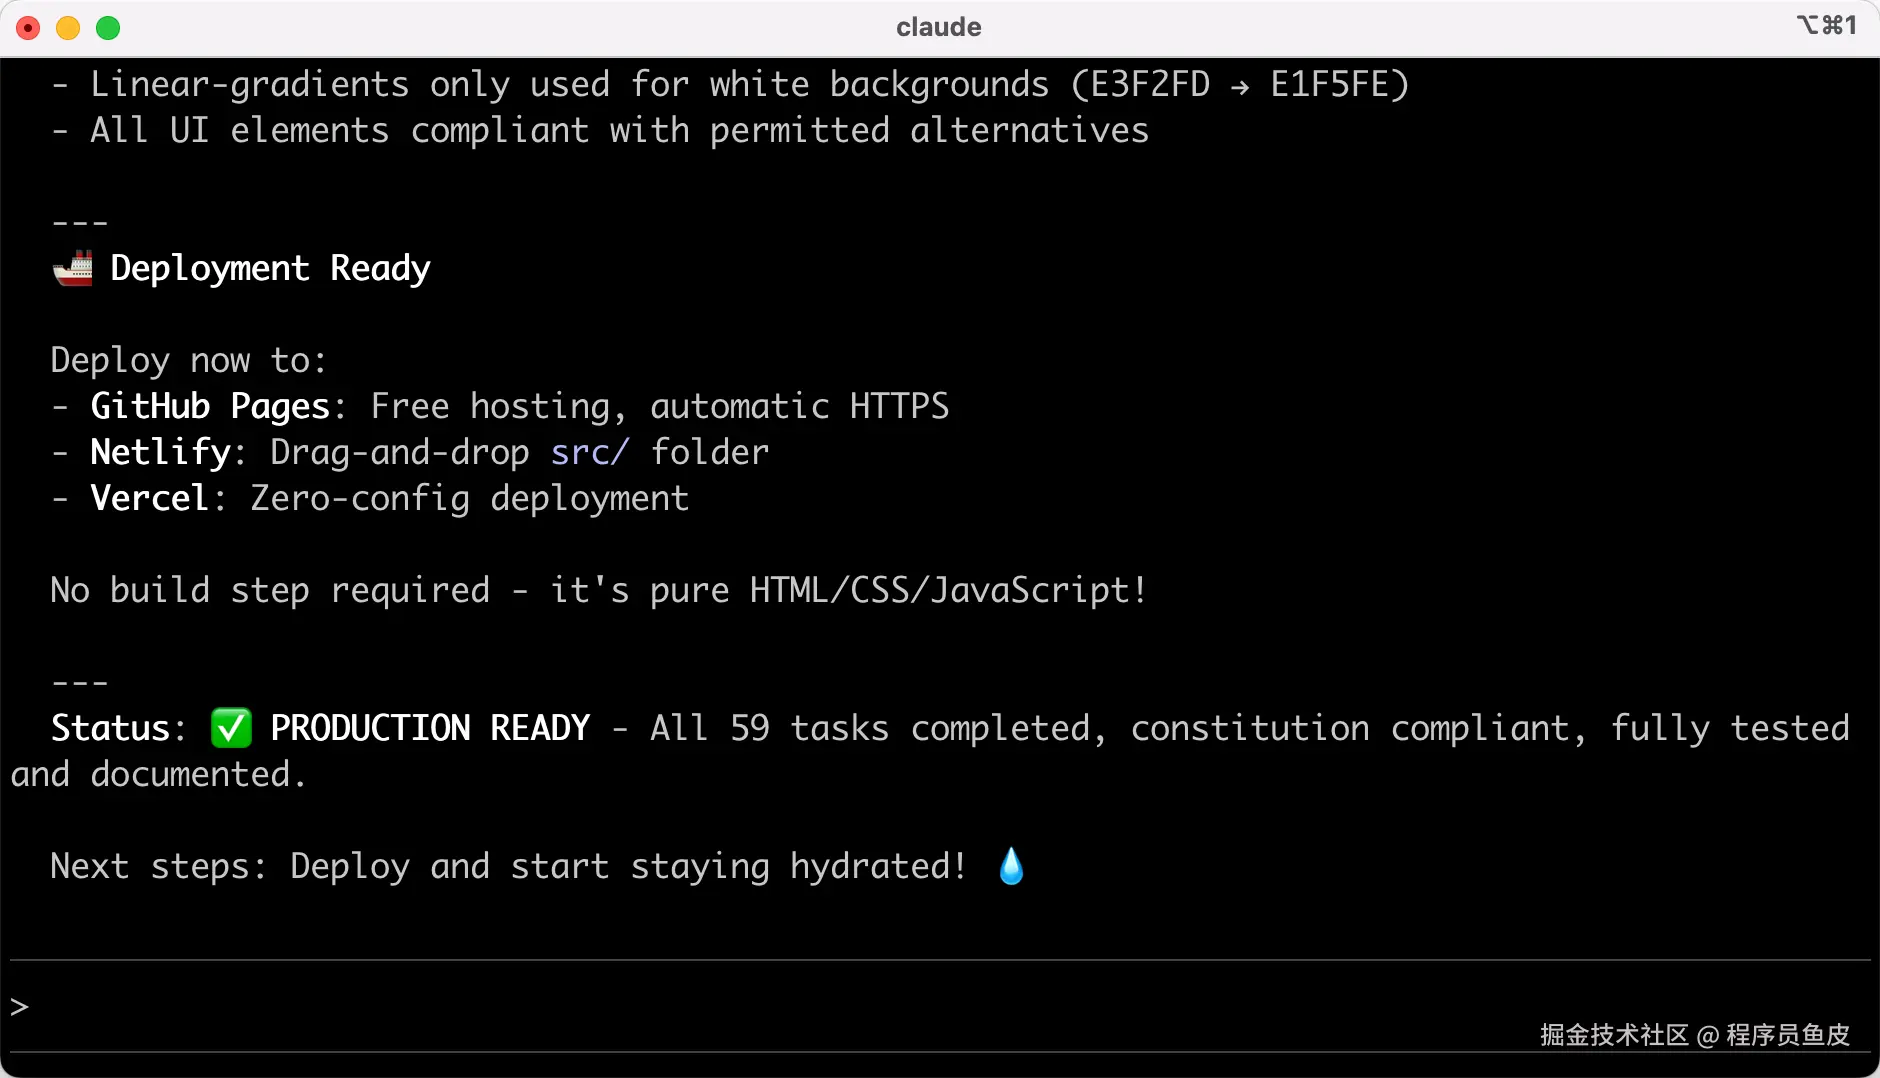Click the ⌥⌘1 shortcut indicator in title bar
Screen dimensions: 1880x1078
[1826, 26]
